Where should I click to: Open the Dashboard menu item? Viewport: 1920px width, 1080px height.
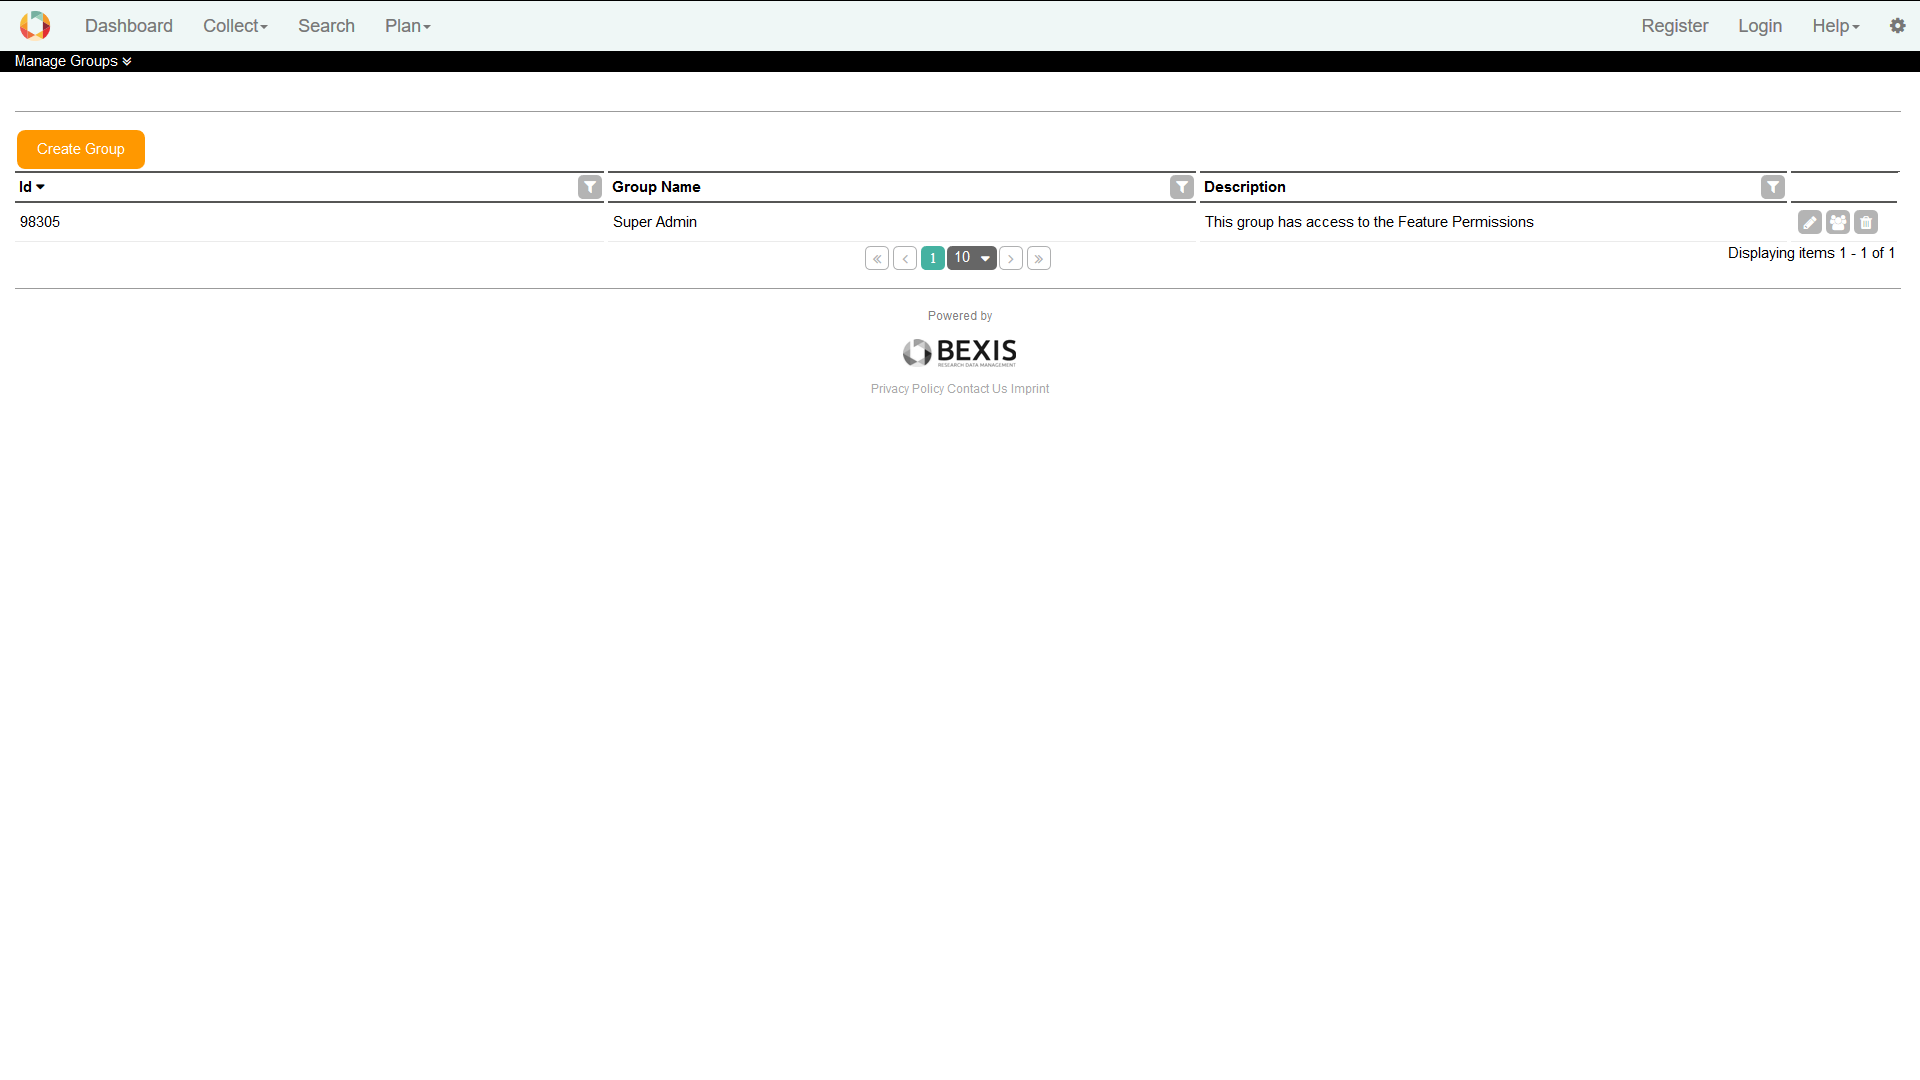(129, 26)
